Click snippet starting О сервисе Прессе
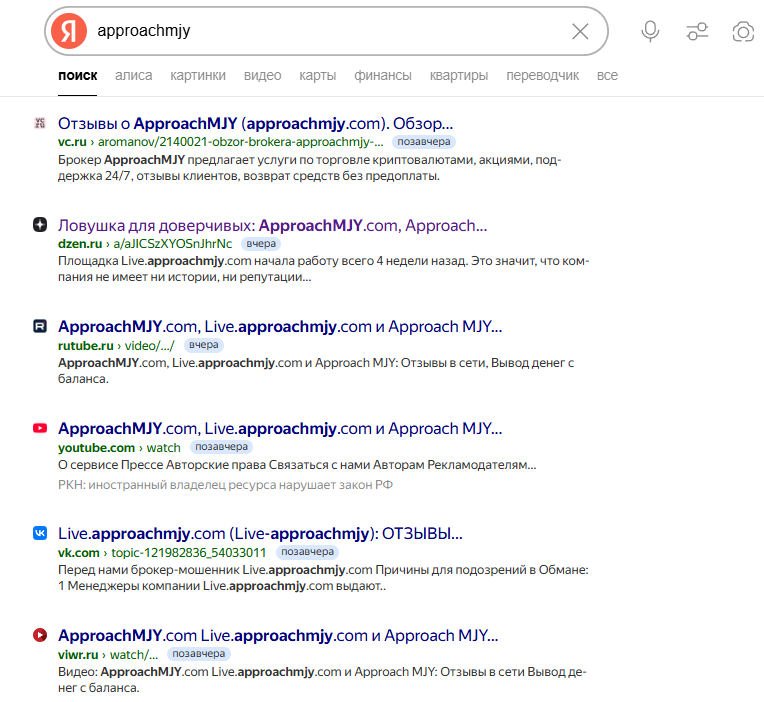764x702 pixels. [x=297, y=465]
